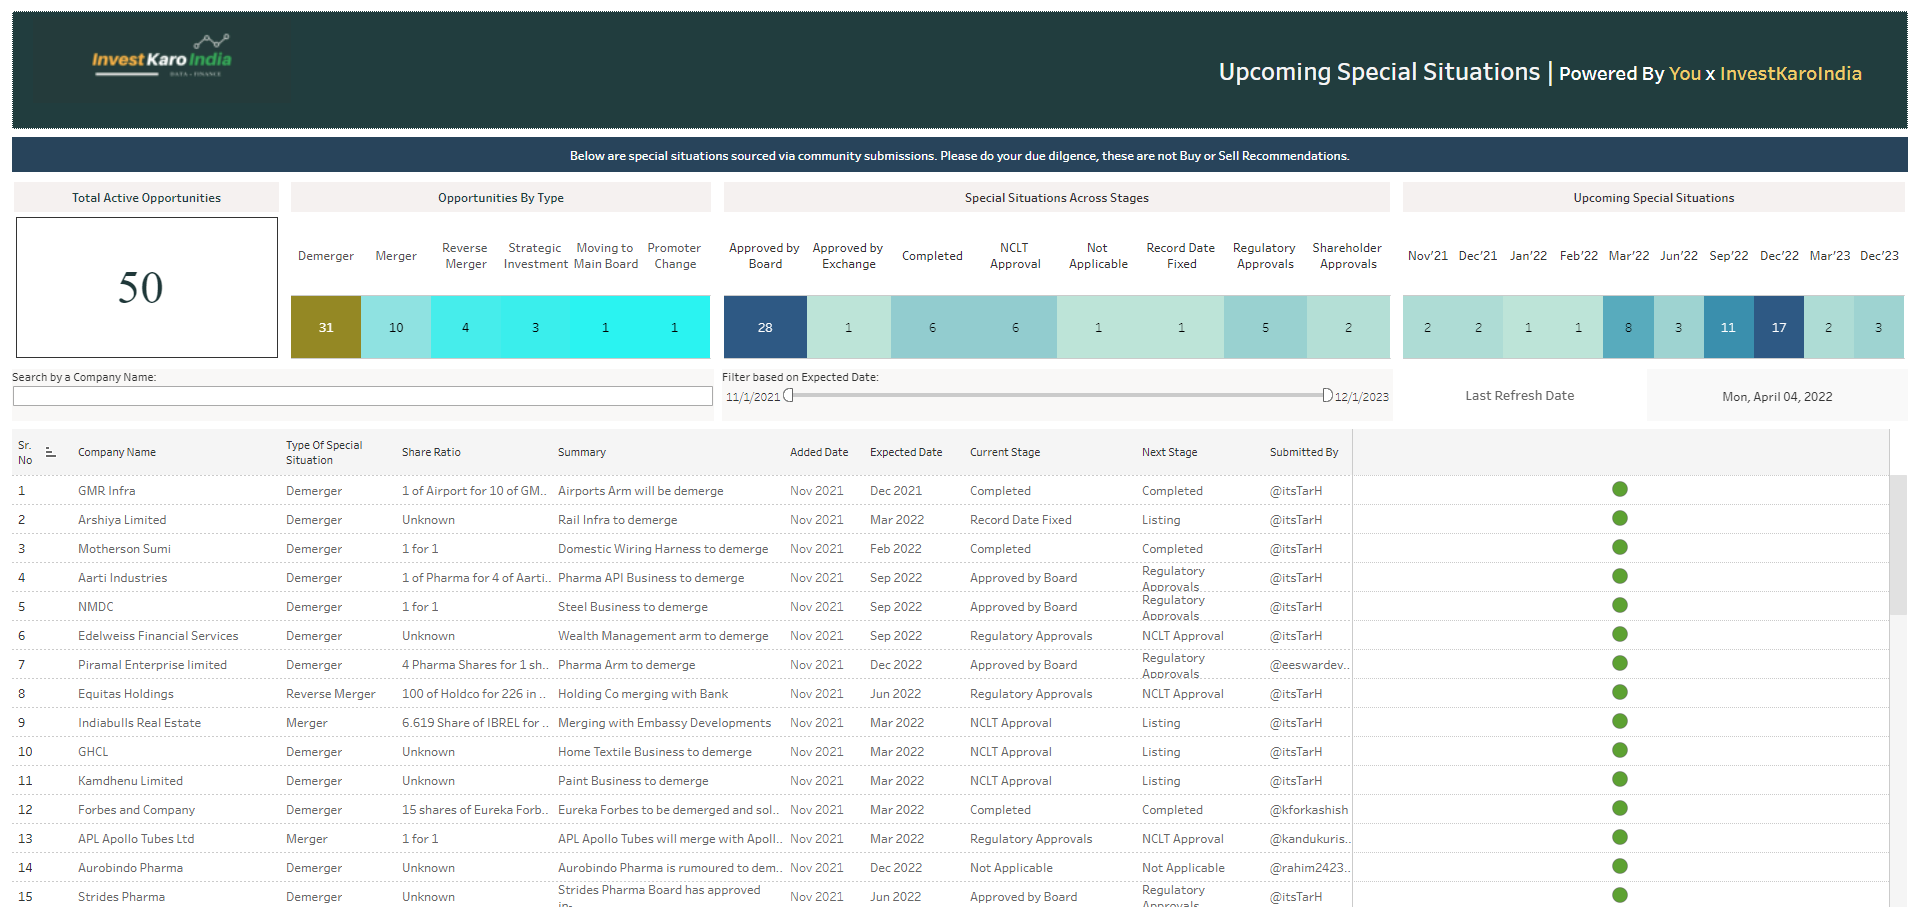Click summary 'Home Textile Business to demerge'
The width and height of the screenshot is (1917, 907).
click(655, 752)
